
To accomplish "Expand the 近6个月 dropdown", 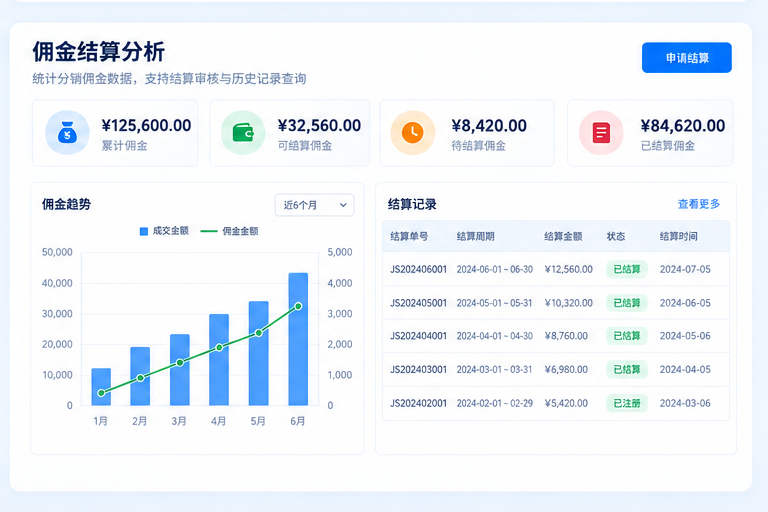I will click(314, 205).
